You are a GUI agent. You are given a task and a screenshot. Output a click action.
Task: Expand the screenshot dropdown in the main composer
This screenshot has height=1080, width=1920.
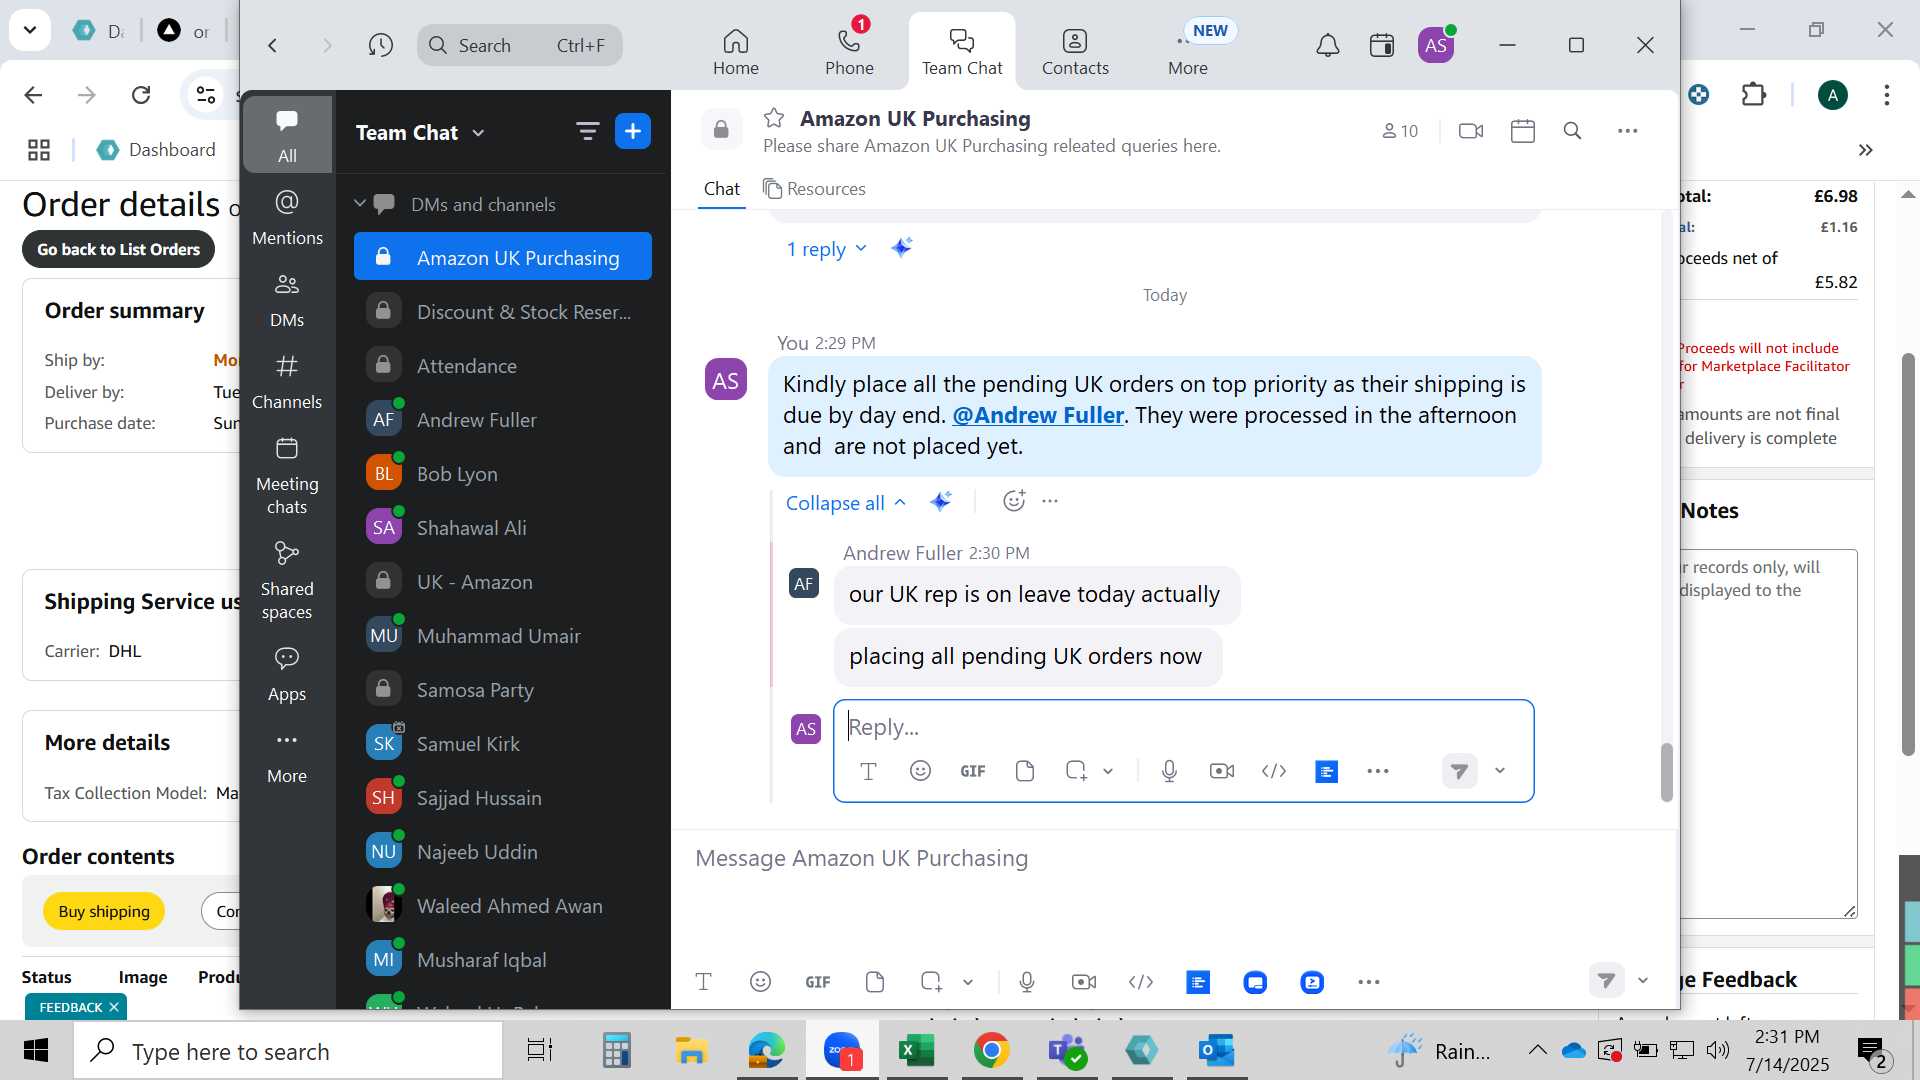coord(967,982)
